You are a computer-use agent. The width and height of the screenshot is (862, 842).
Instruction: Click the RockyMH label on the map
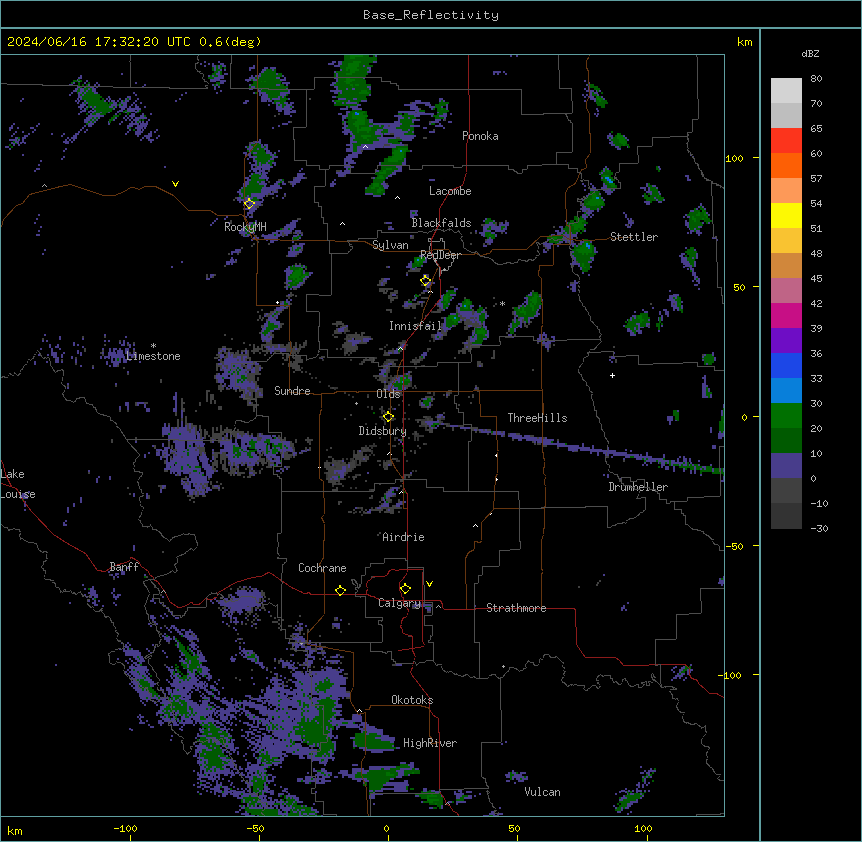pos(245,226)
